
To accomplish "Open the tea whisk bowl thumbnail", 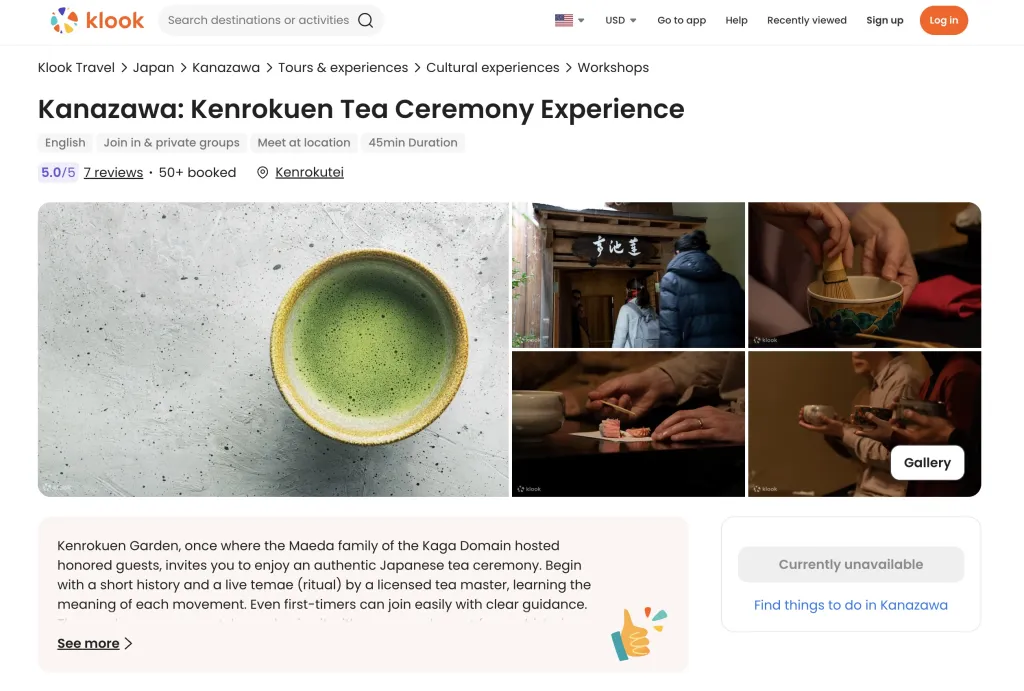I will [864, 275].
